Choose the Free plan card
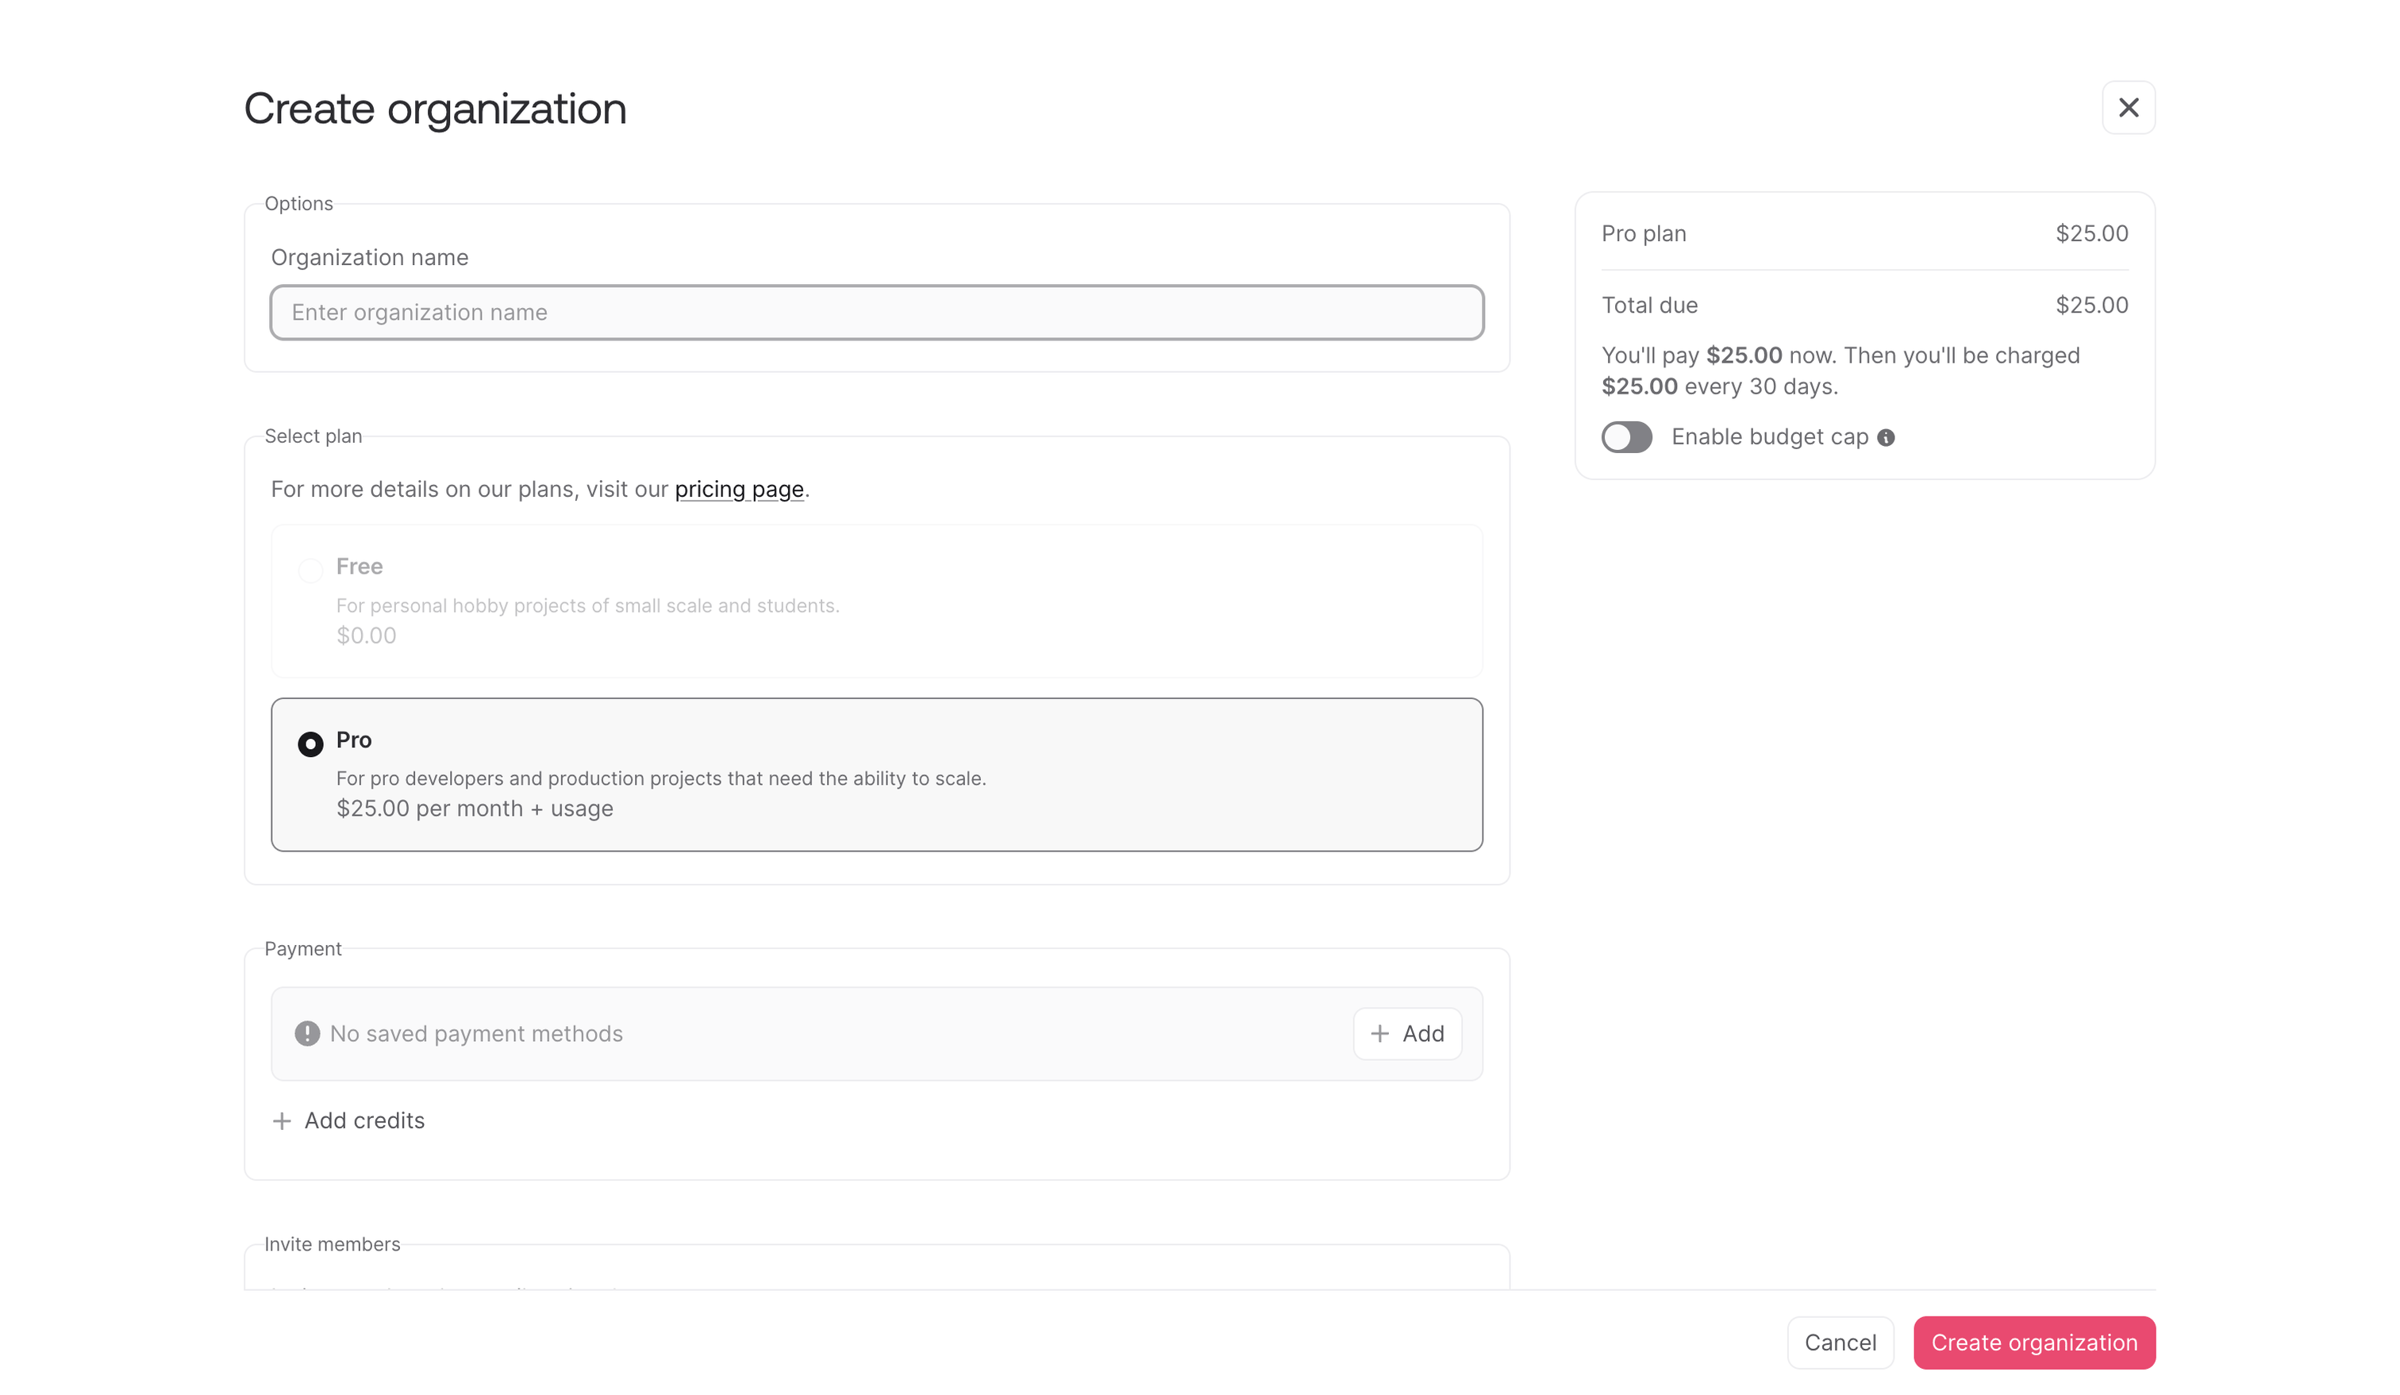2400x1395 pixels. (x=876, y=601)
